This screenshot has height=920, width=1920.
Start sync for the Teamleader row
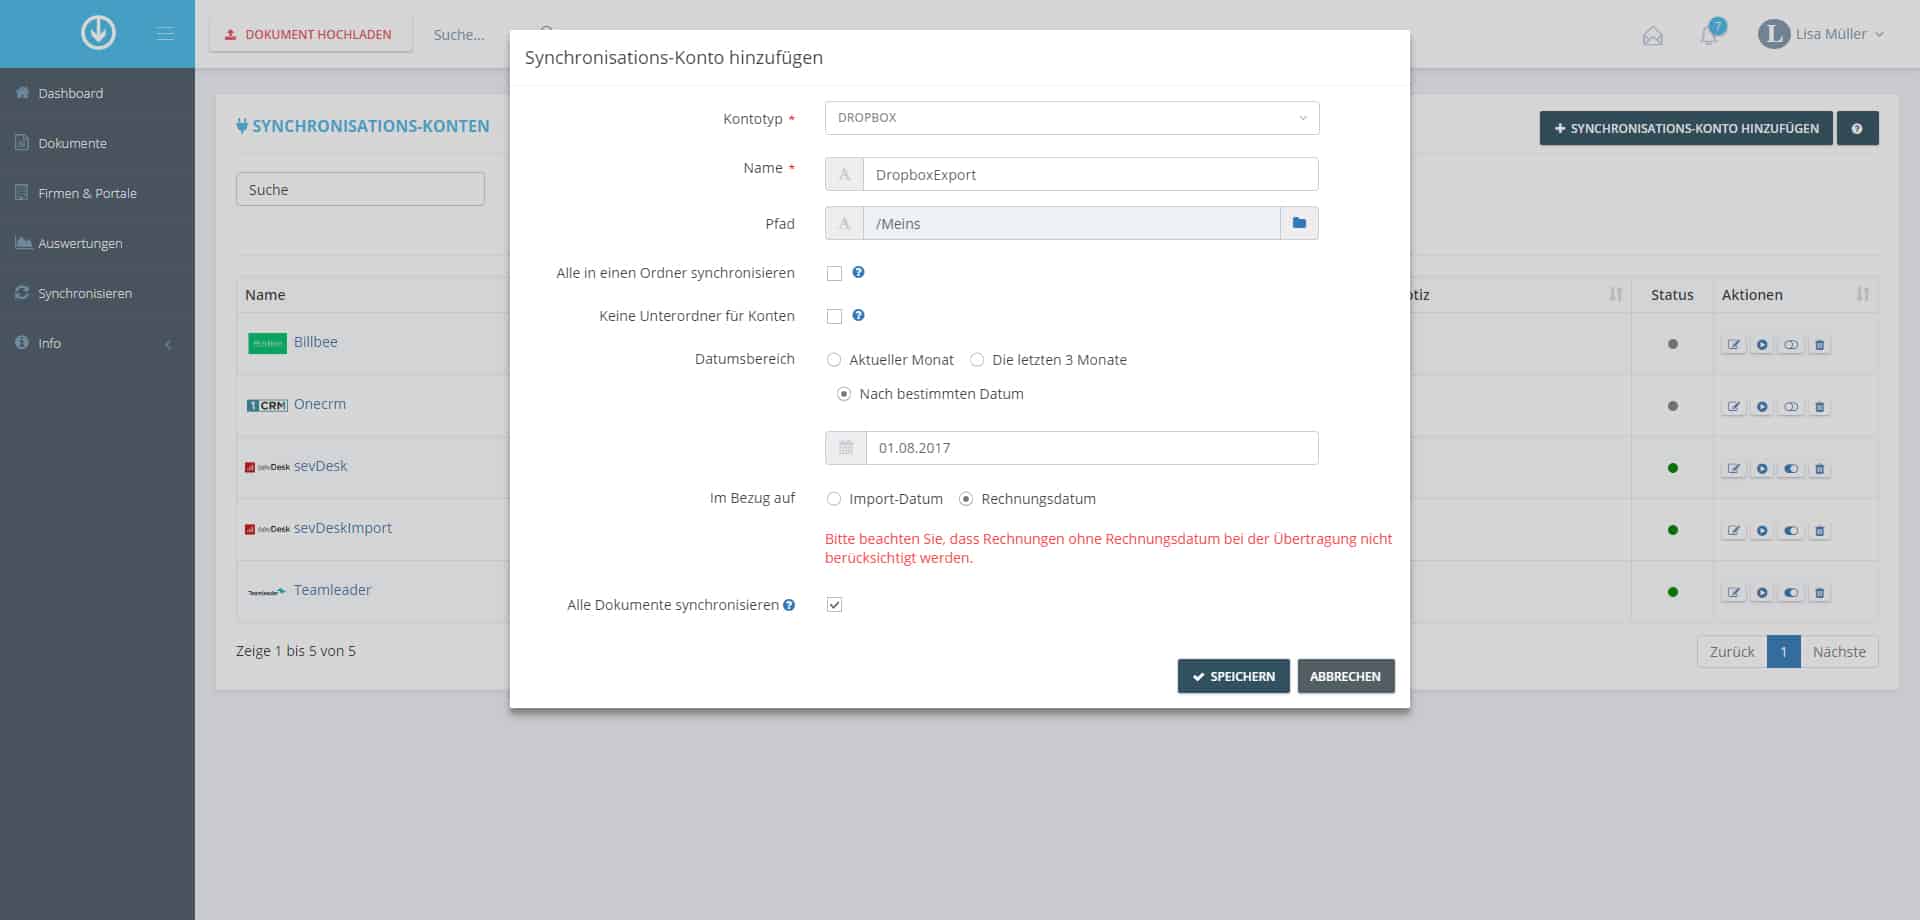(1762, 593)
